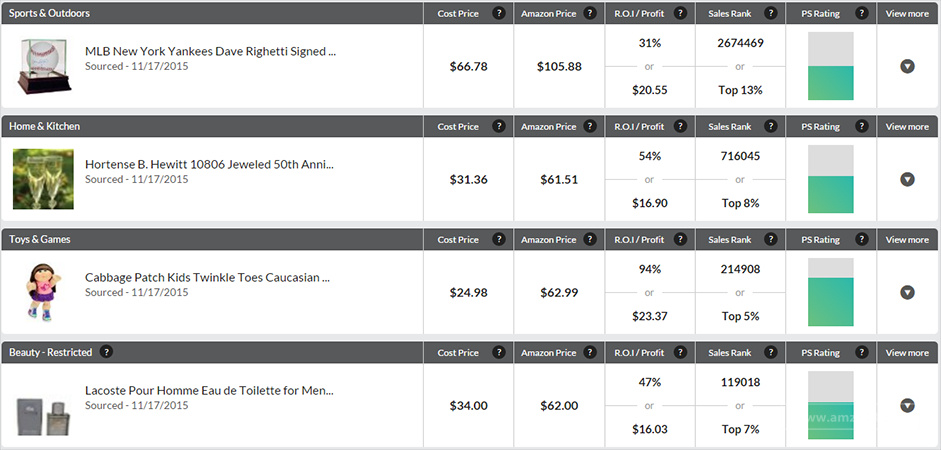Click View more header in Toys & Games

907,240
